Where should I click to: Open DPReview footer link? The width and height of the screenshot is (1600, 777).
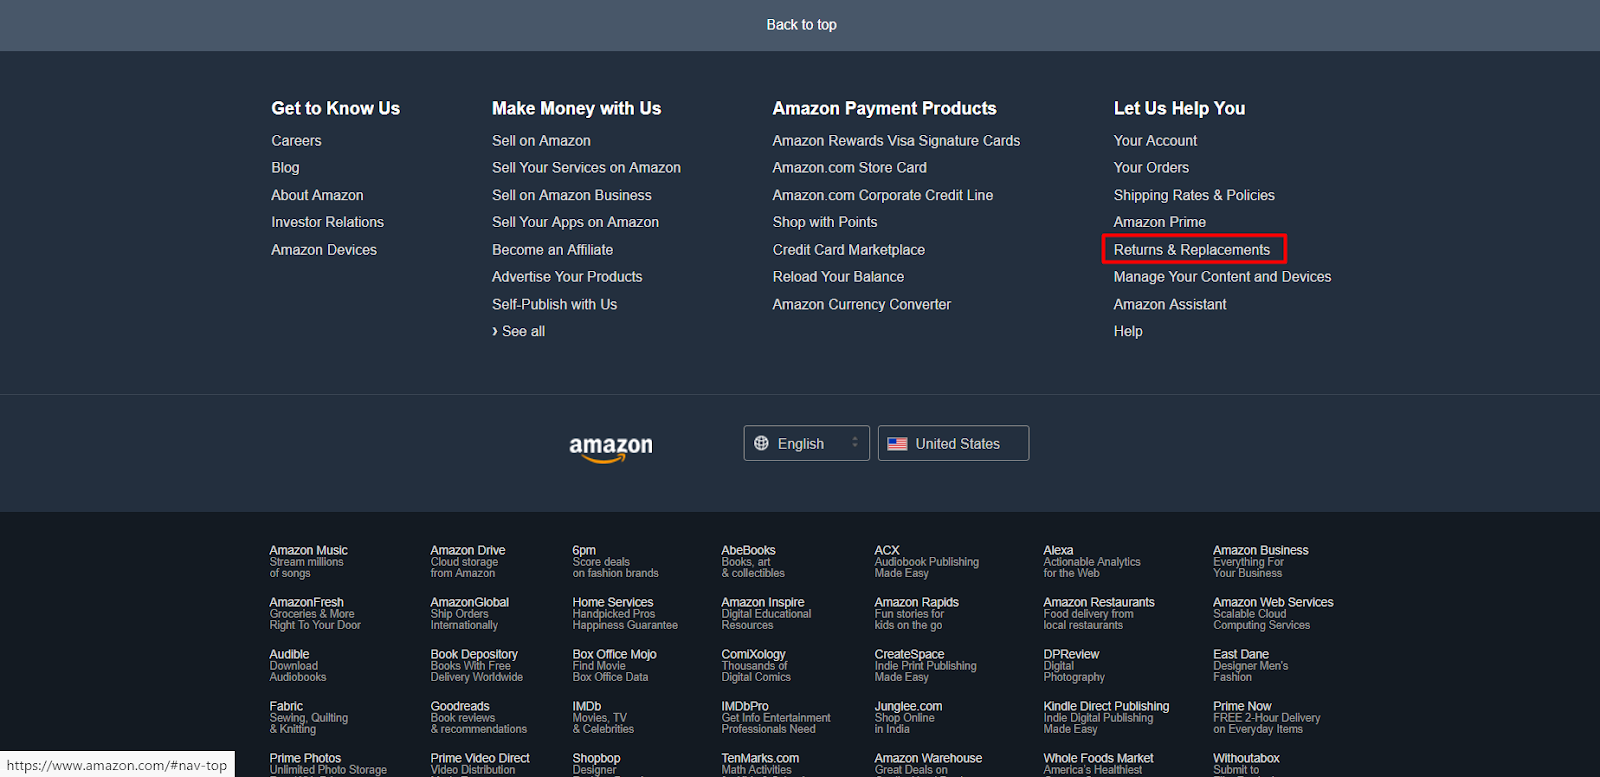tap(1074, 665)
